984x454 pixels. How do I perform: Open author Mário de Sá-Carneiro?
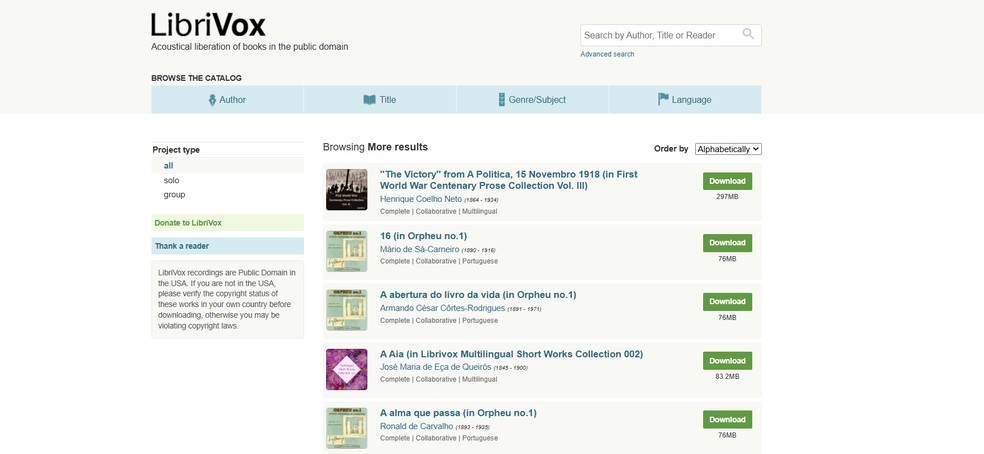point(419,249)
